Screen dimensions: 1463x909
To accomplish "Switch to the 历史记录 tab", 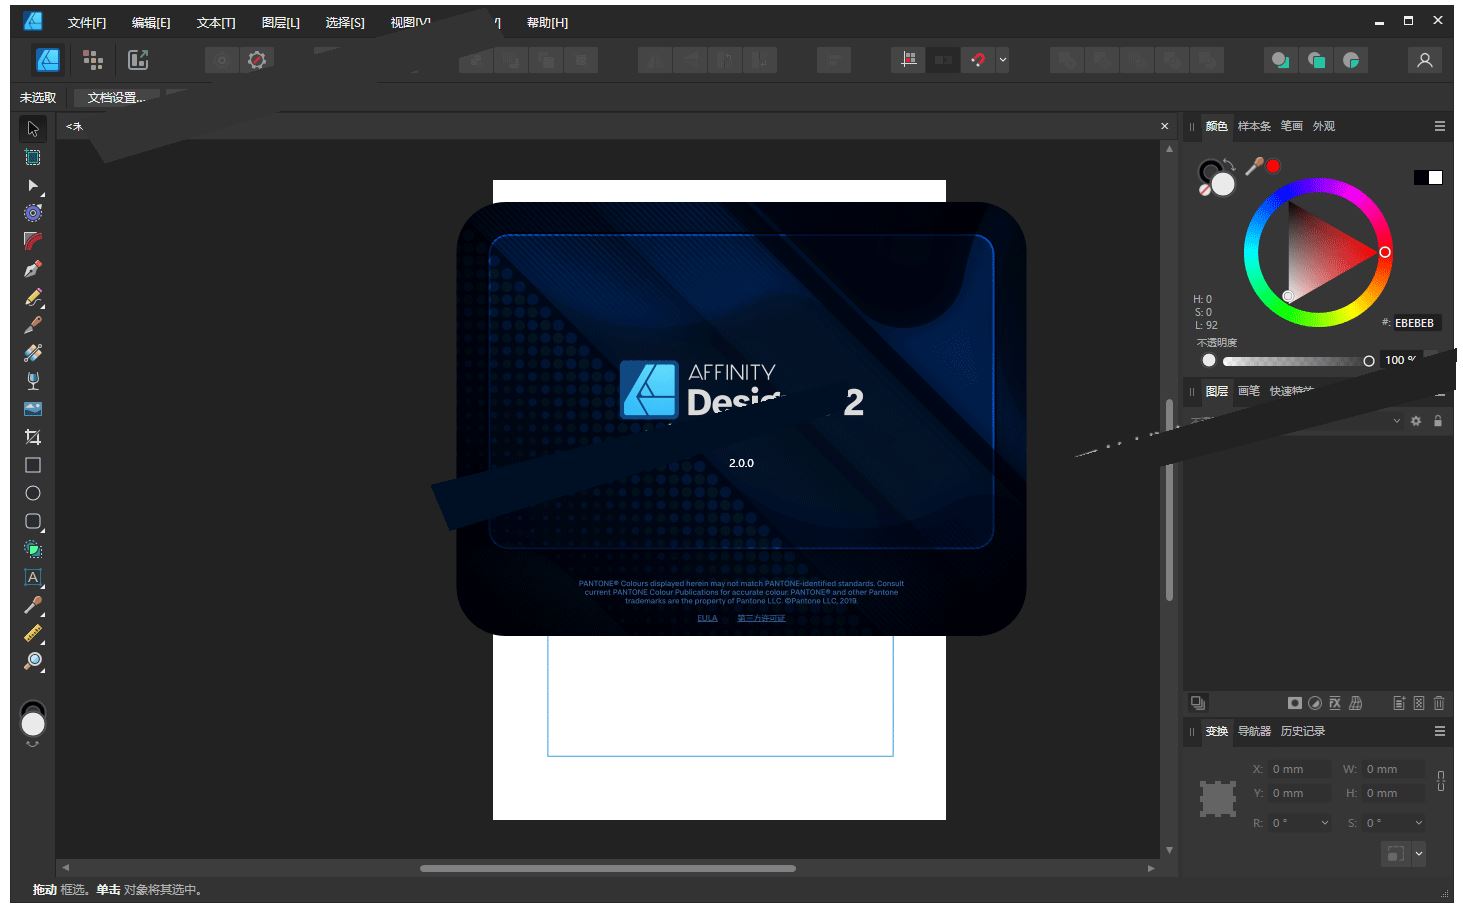I will pos(1302,731).
